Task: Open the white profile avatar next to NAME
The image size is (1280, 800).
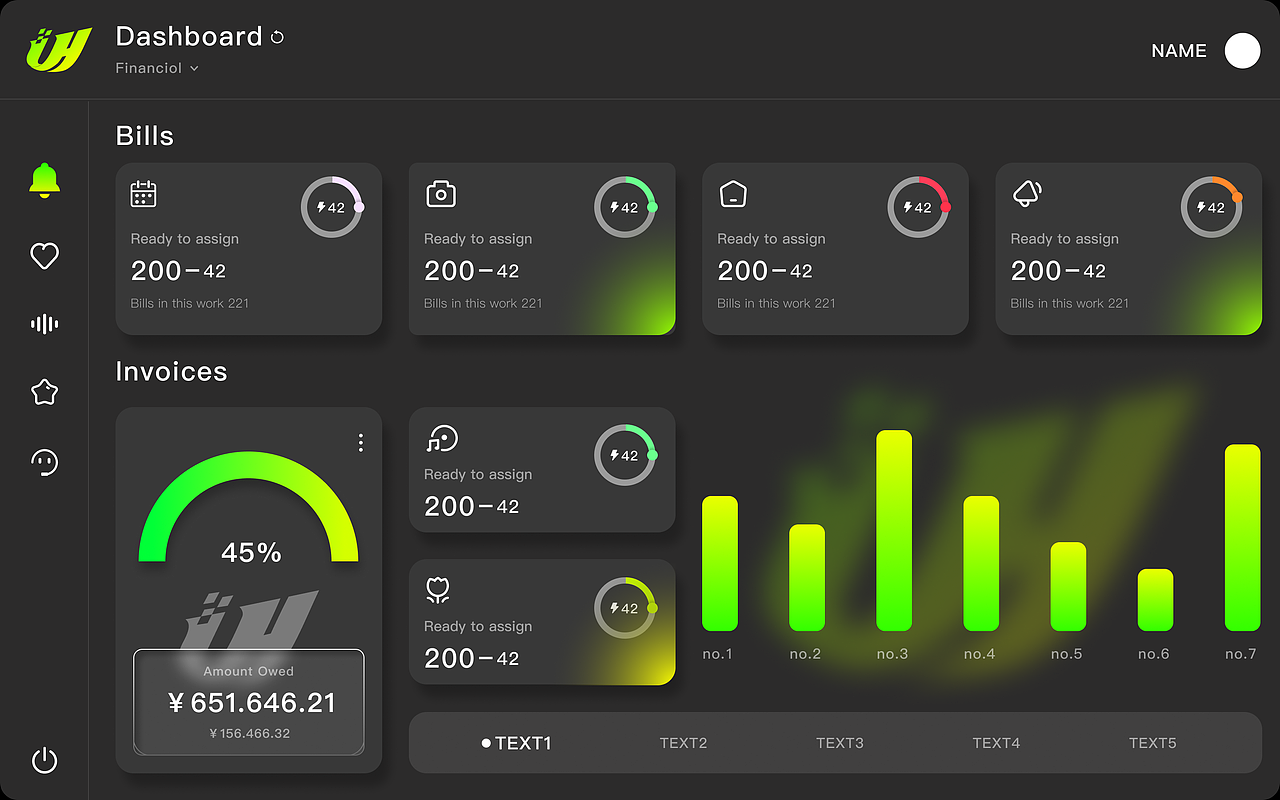Action: 1242,51
